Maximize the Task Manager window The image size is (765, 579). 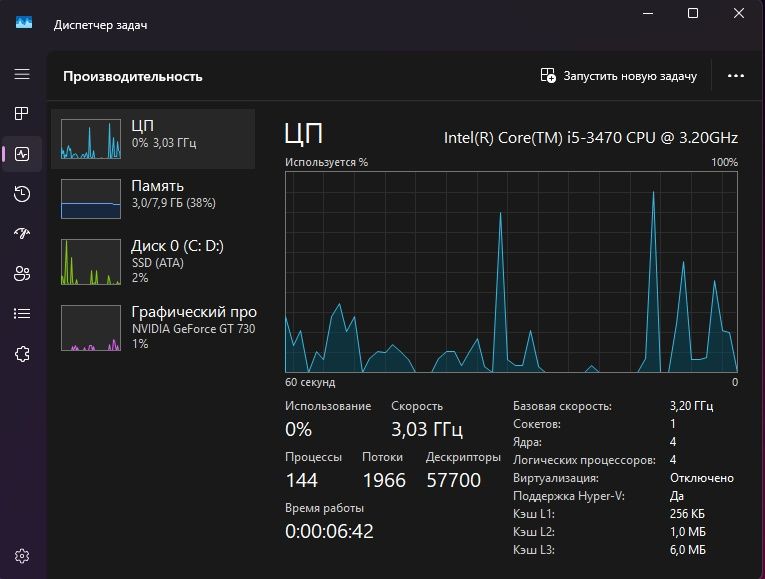pyautogui.click(x=693, y=13)
